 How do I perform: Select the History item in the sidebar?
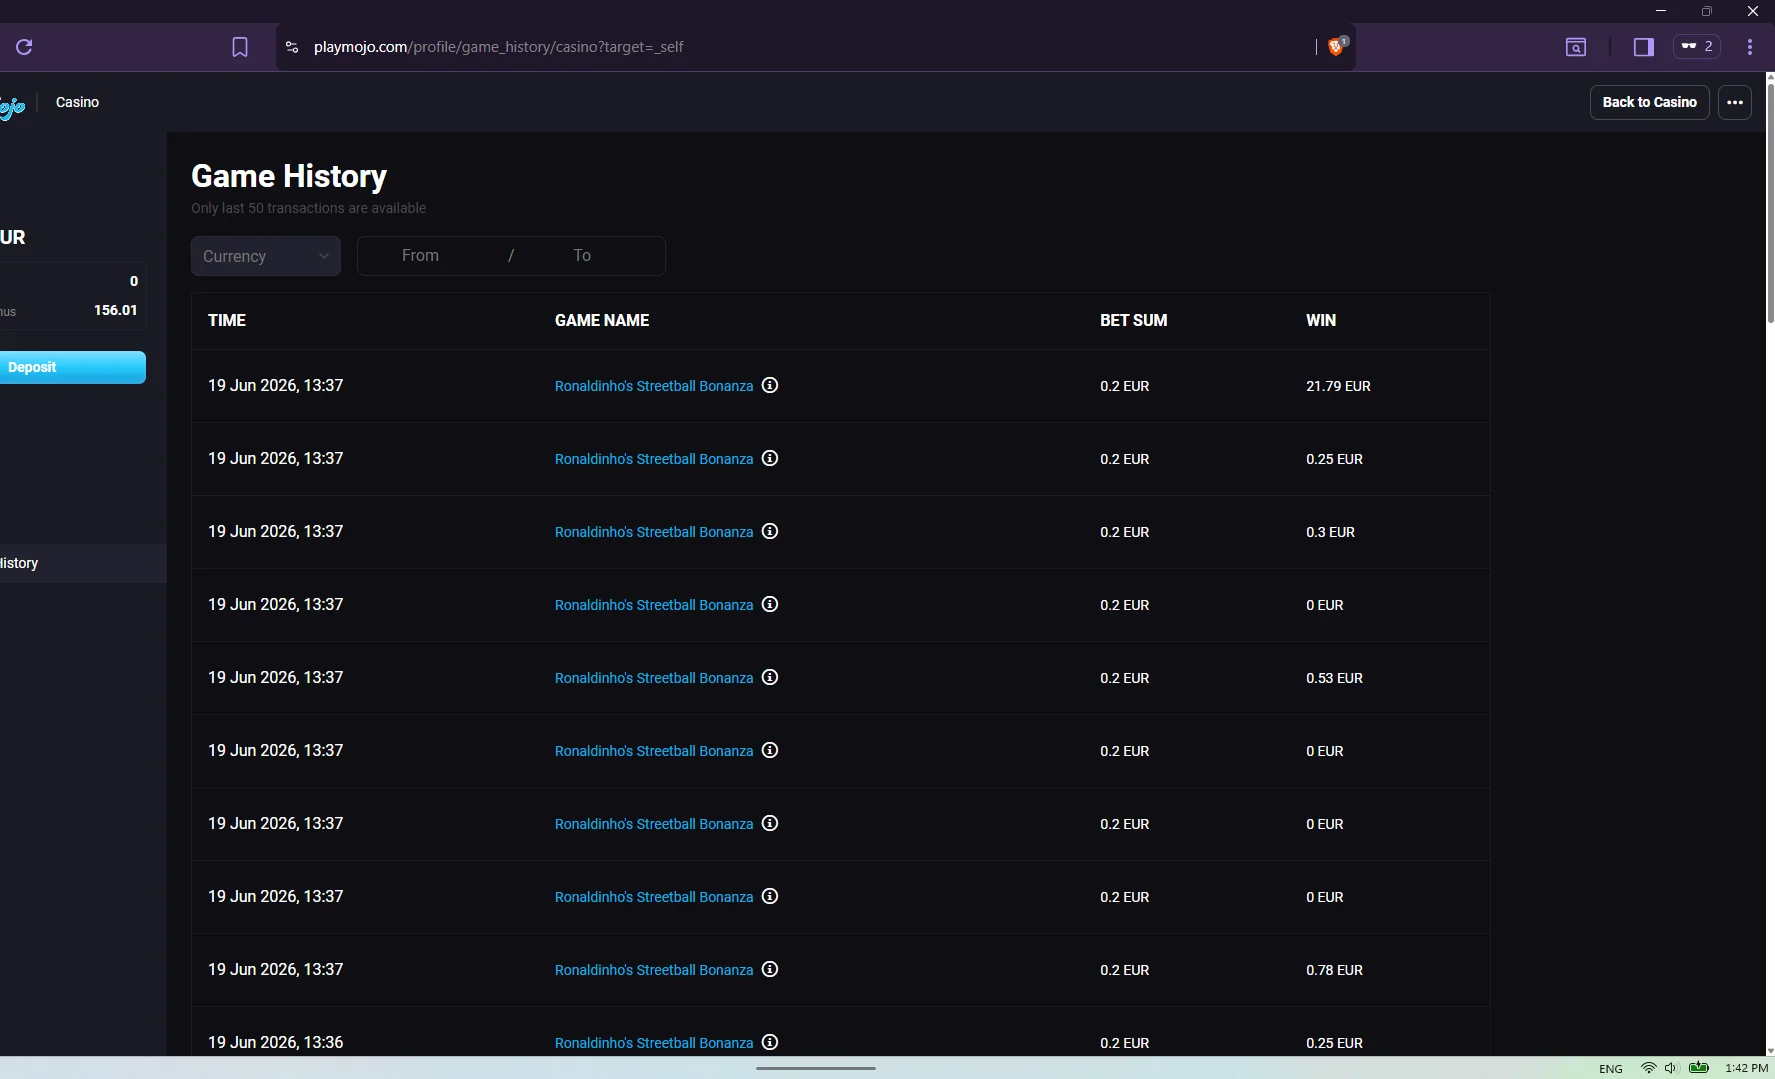point(83,563)
